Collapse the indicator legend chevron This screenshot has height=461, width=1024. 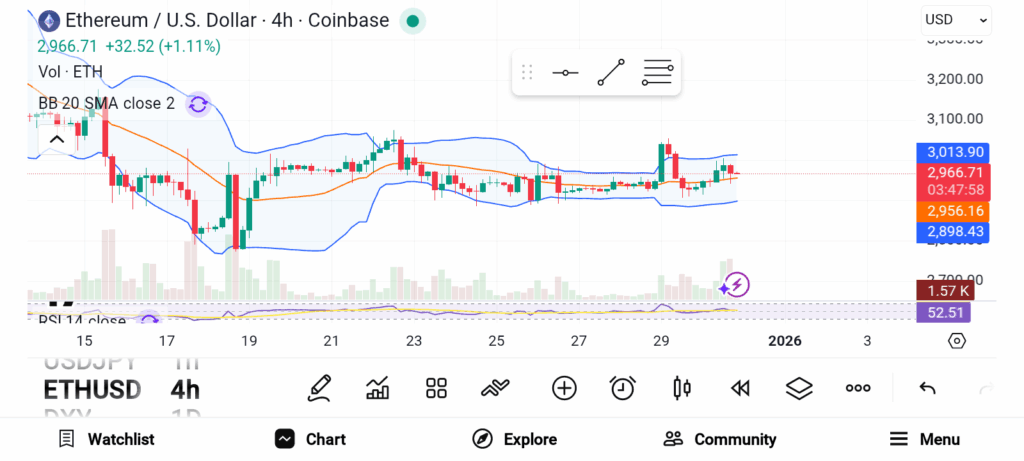(57, 139)
